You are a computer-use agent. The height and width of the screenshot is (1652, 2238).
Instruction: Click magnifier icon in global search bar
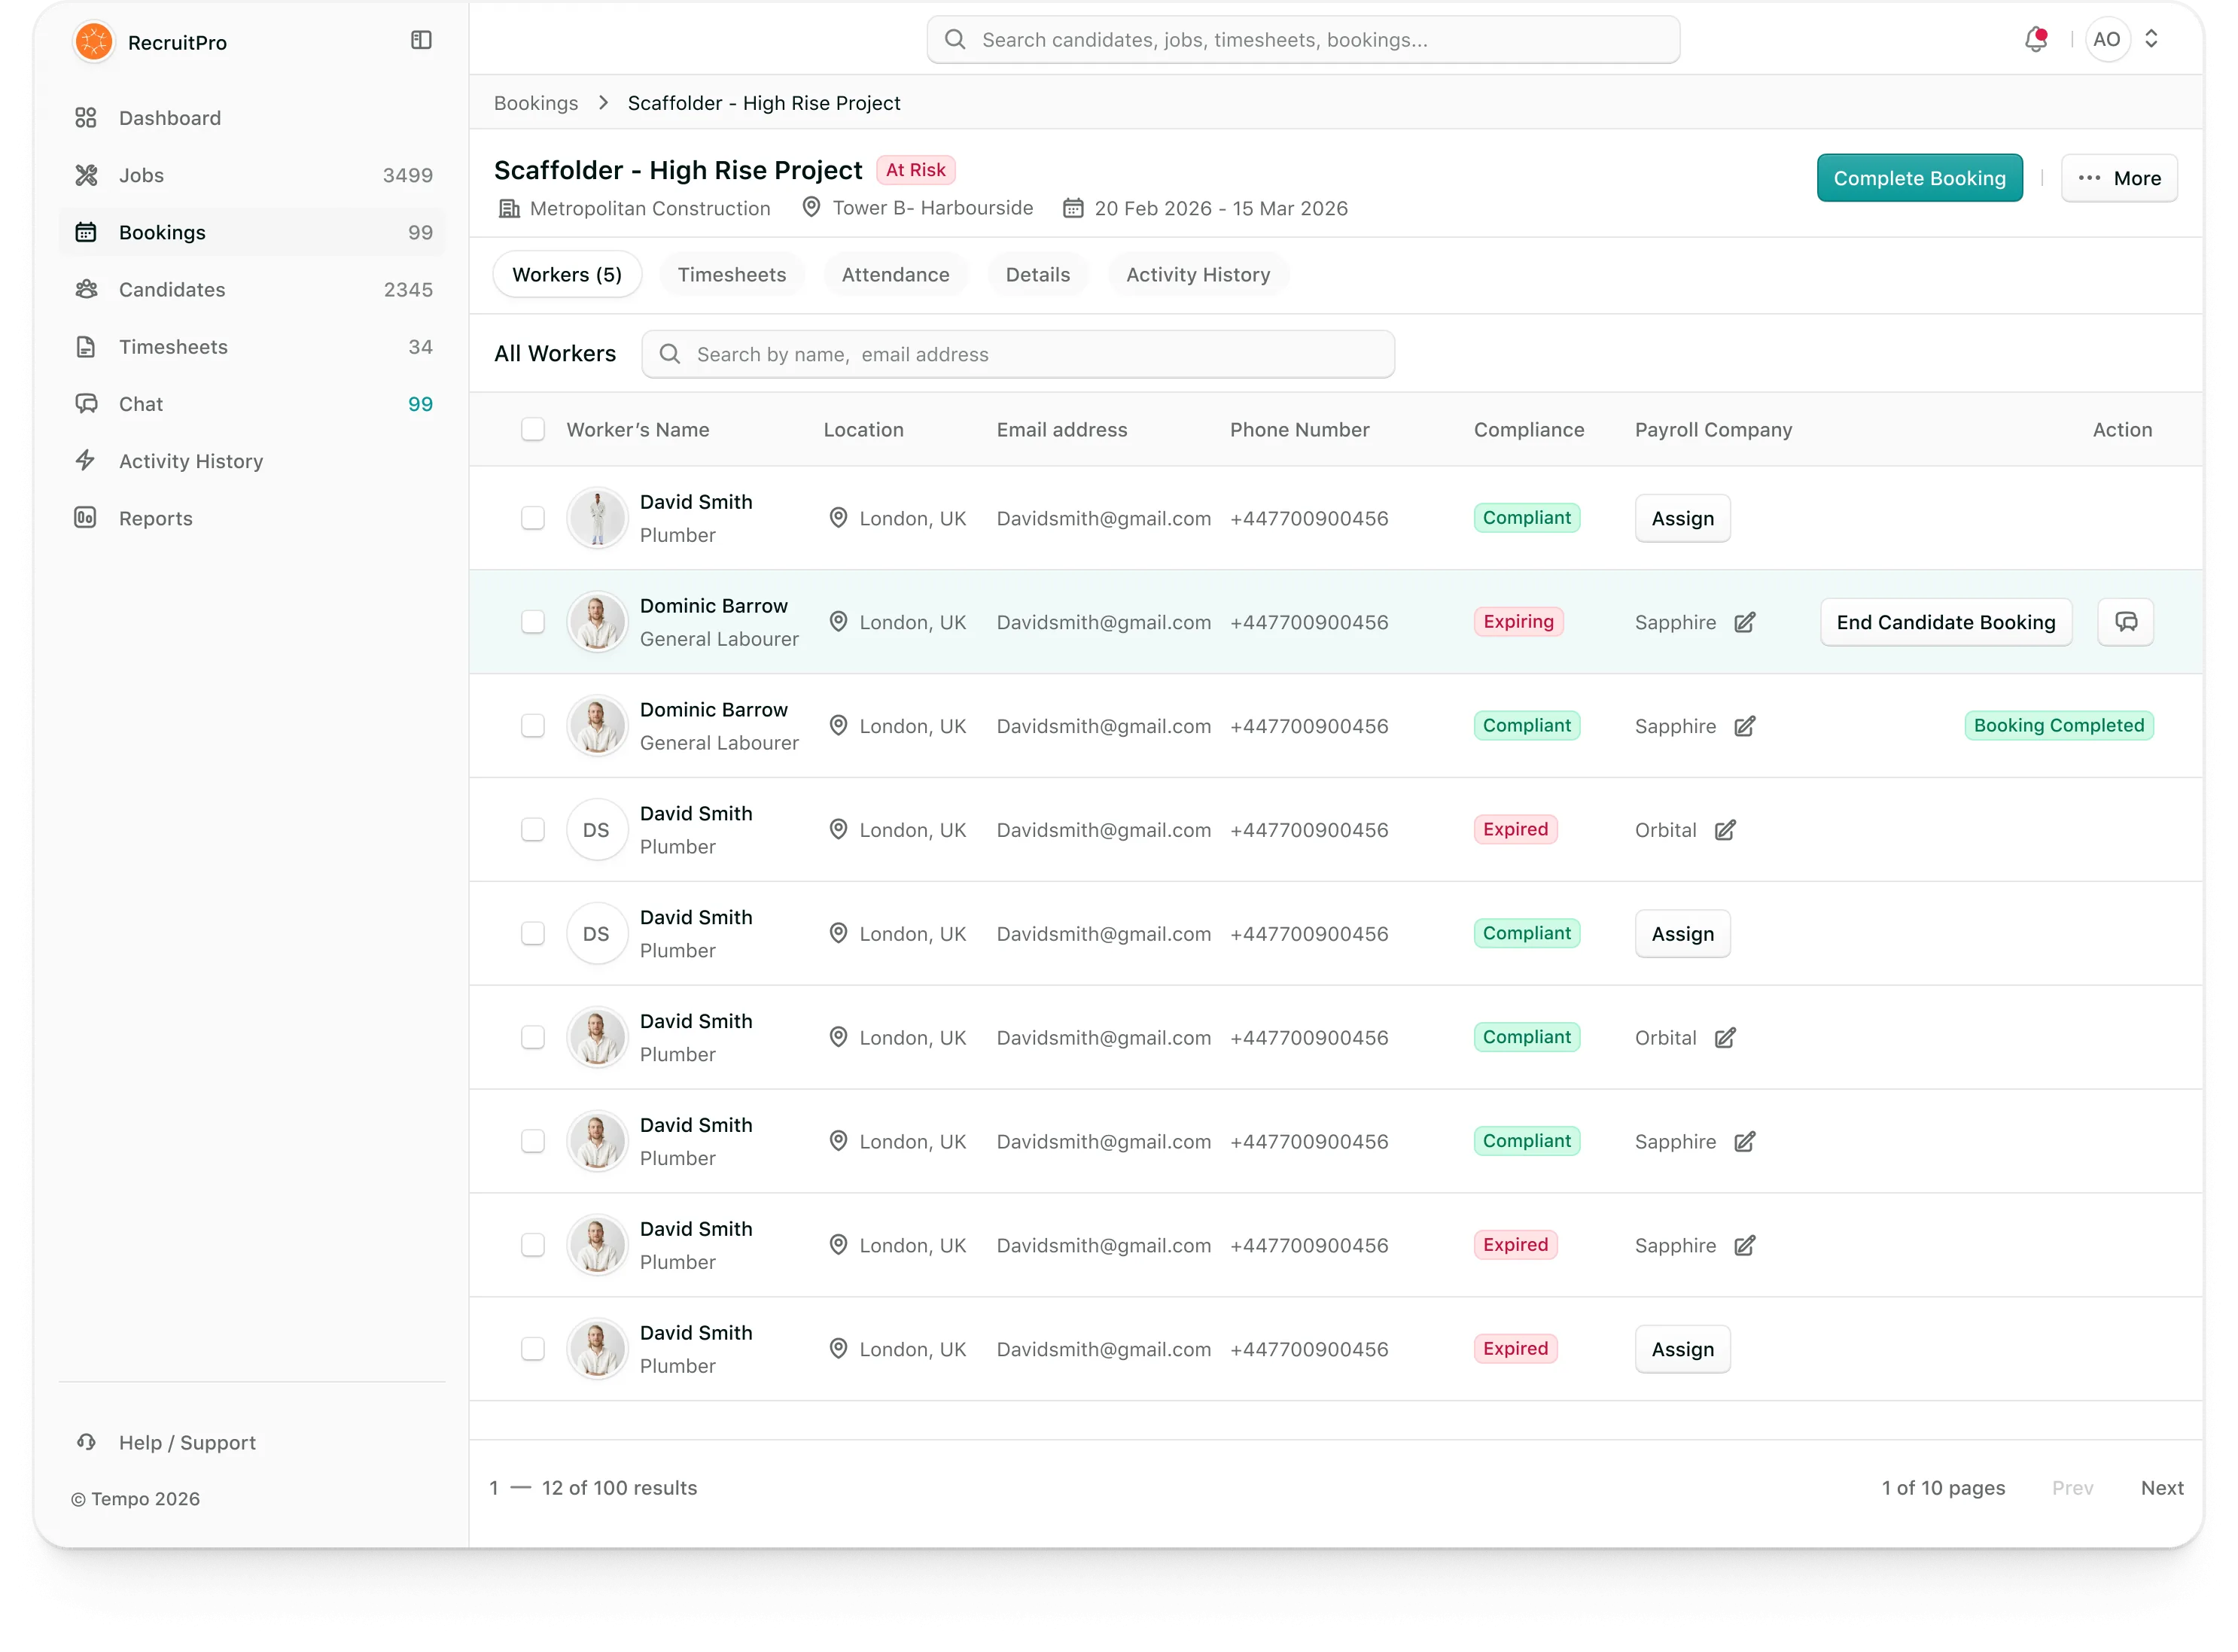coord(955,40)
